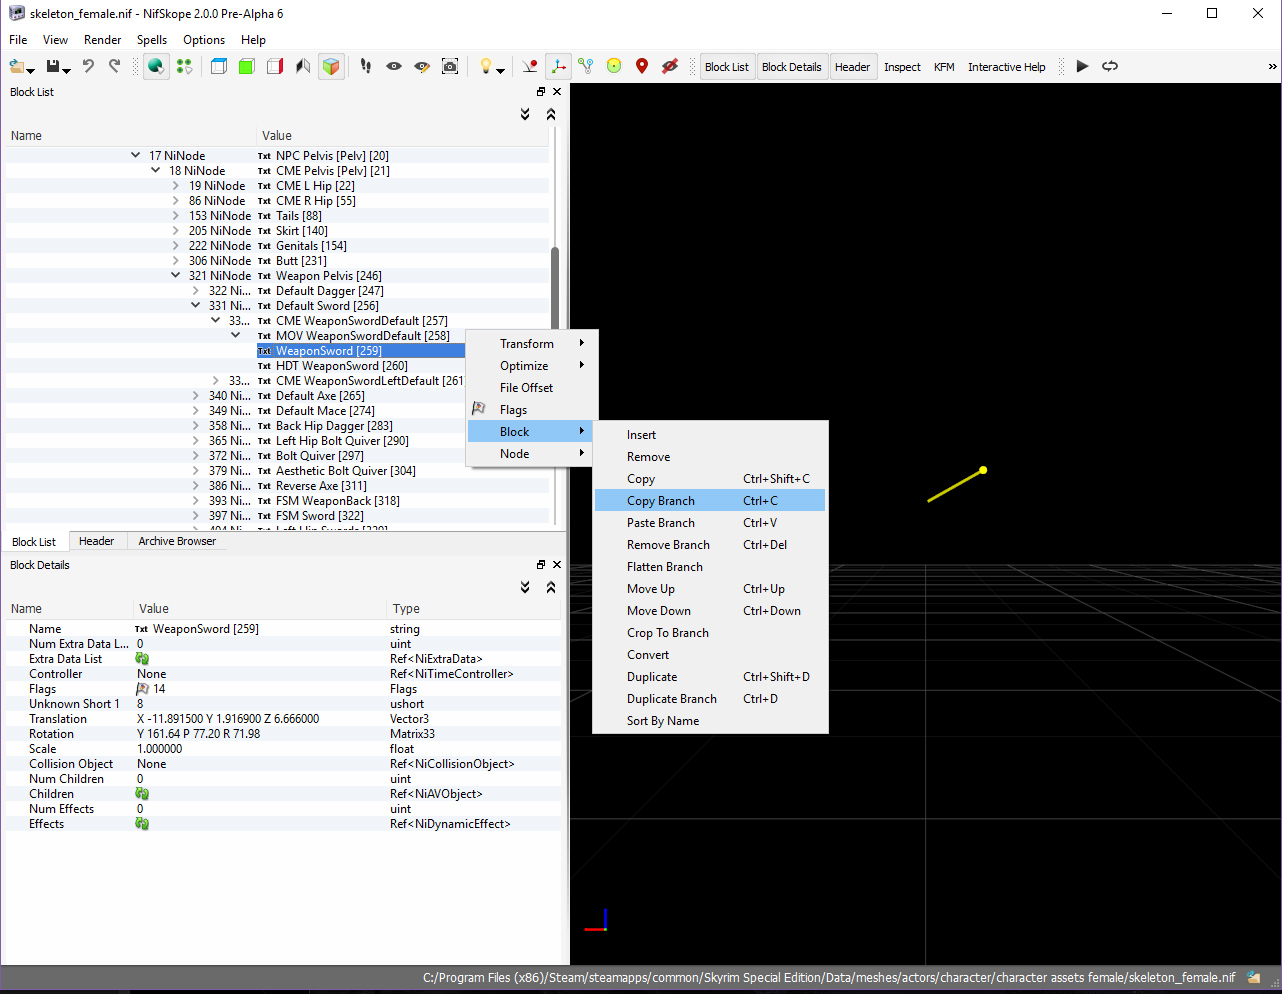Click the Redo arrow icon

coord(114,67)
